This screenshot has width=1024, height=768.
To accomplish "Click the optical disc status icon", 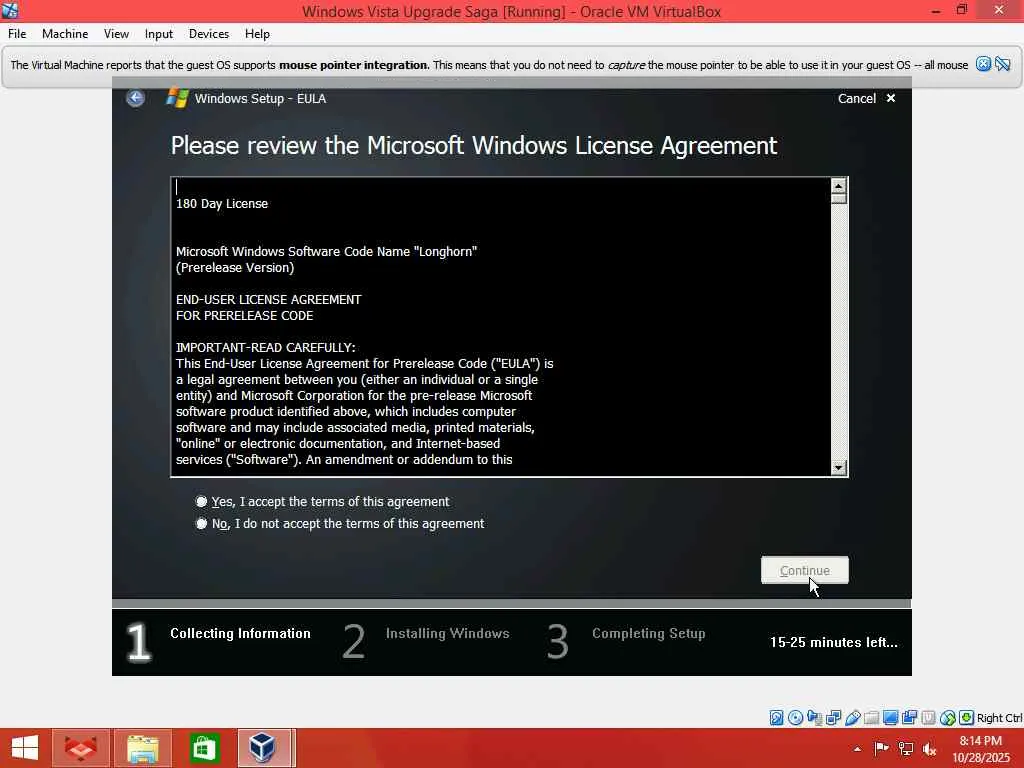I will (x=795, y=718).
